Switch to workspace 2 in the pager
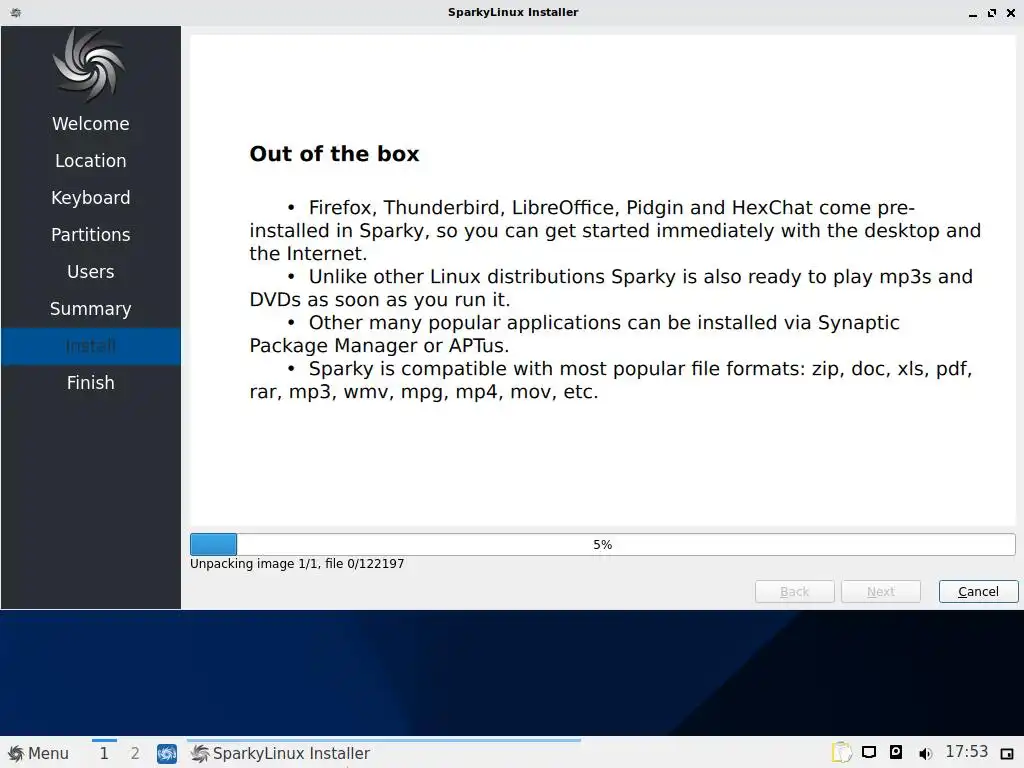Image resolution: width=1024 pixels, height=768 pixels. click(135, 753)
